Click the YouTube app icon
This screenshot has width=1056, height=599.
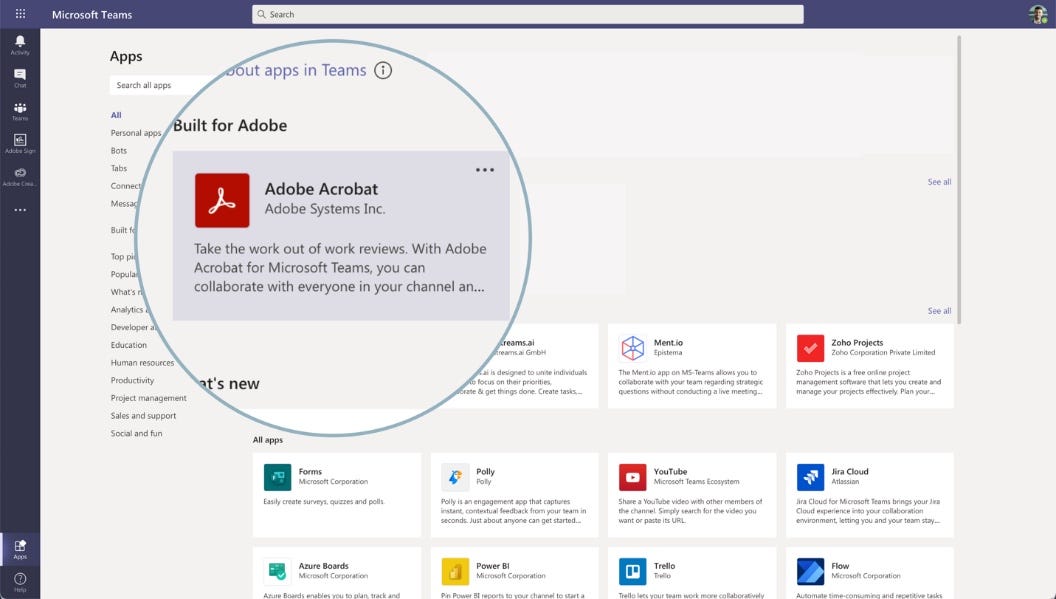[x=632, y=477]
